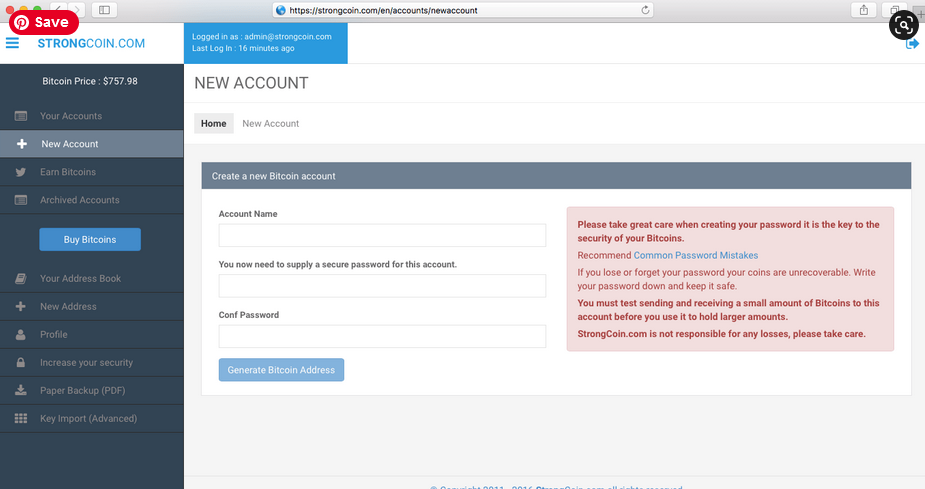Focus the Conf Password field

click(382, 336)
